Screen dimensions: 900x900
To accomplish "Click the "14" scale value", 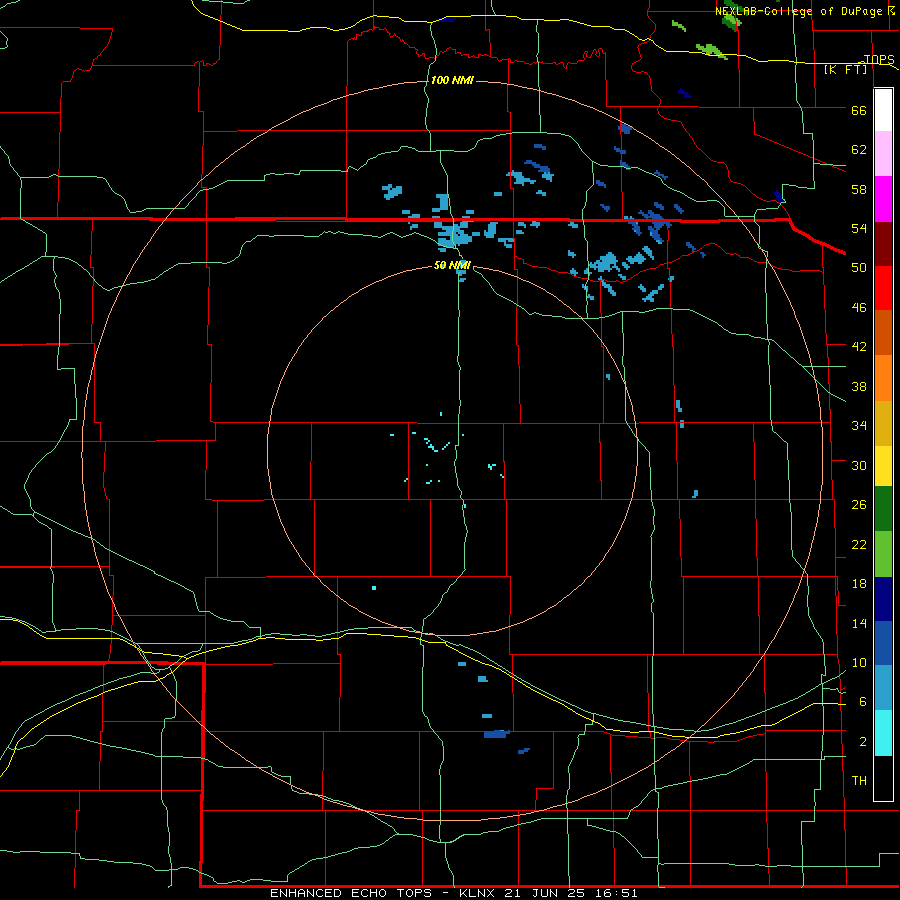I will [859, 623].
